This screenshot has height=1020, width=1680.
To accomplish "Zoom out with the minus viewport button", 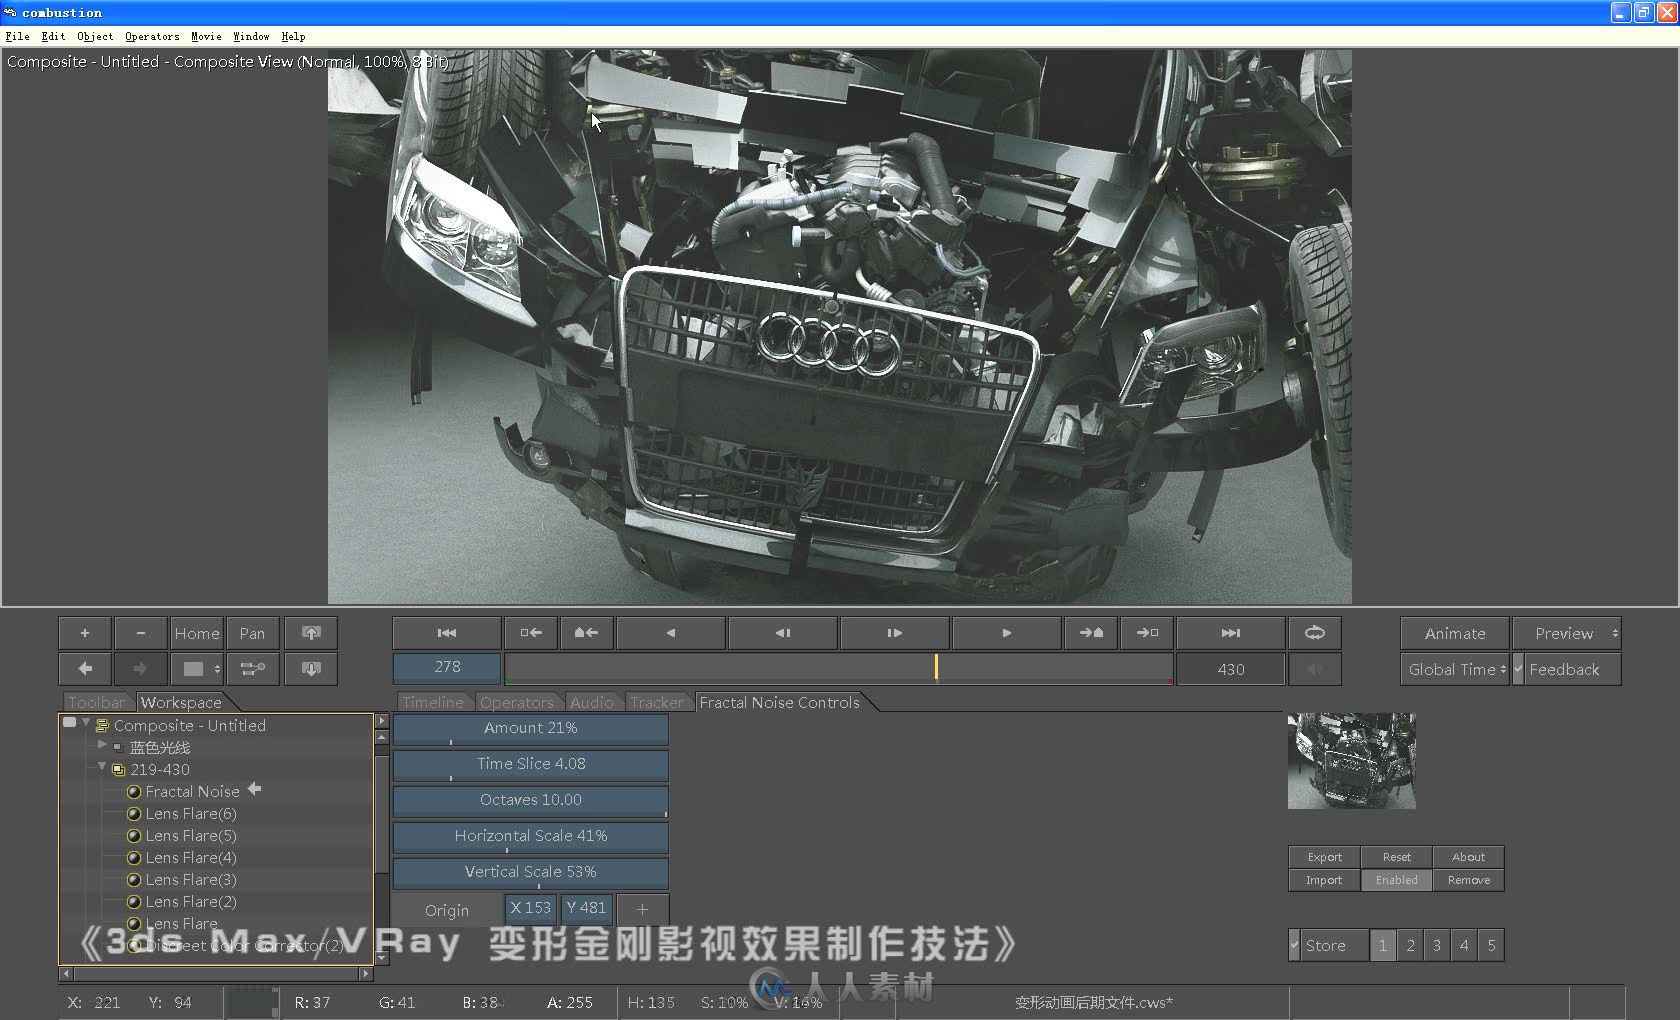I will click(141, 633).
